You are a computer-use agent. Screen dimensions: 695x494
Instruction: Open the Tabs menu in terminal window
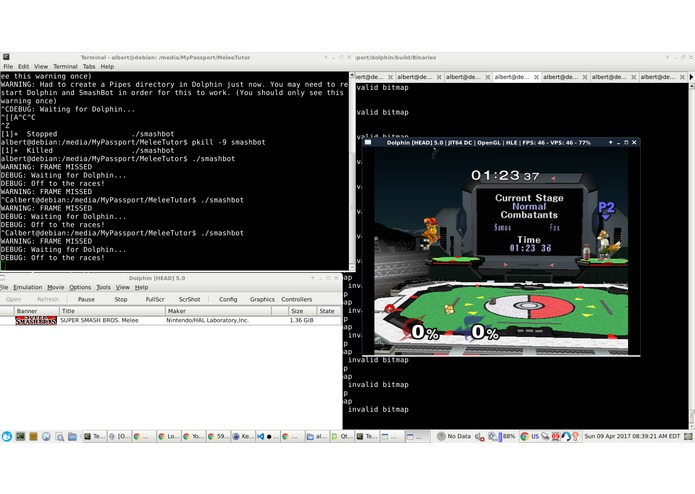click(89, 66)
